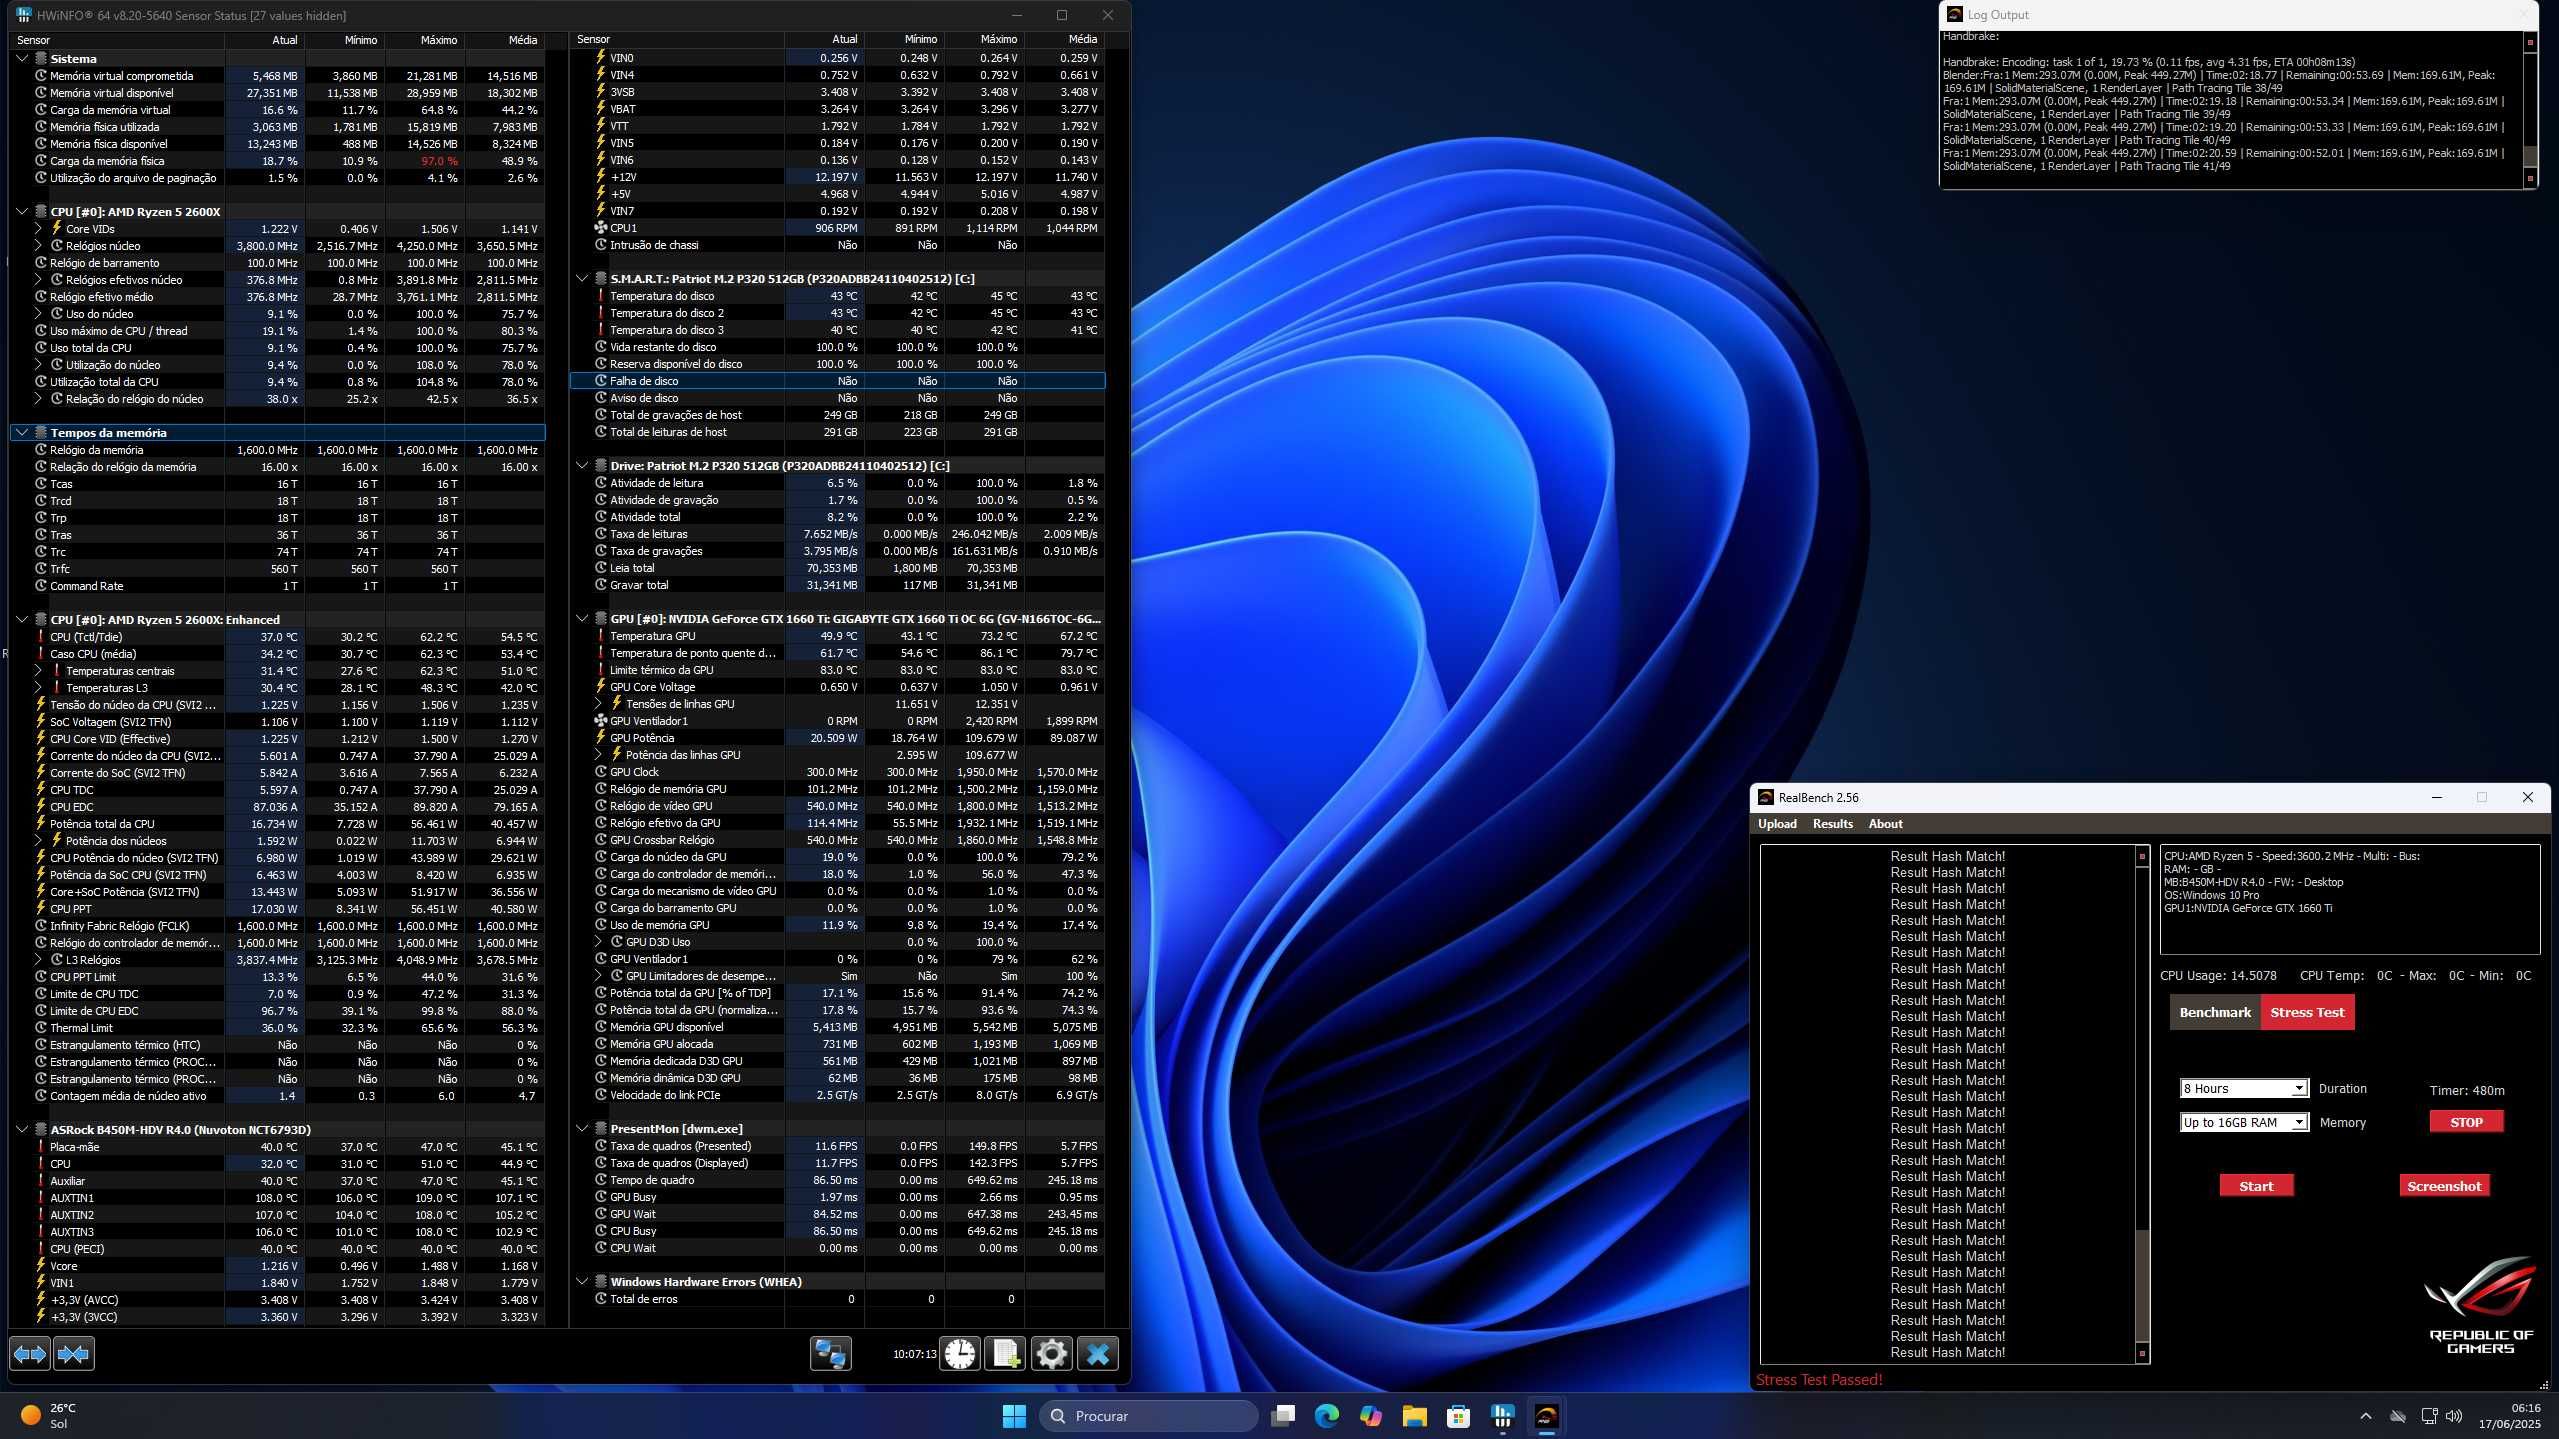Reset min/max values with the clock icon
The height and width of the screenshot is (1439, 2559).
click(960, 1354)
